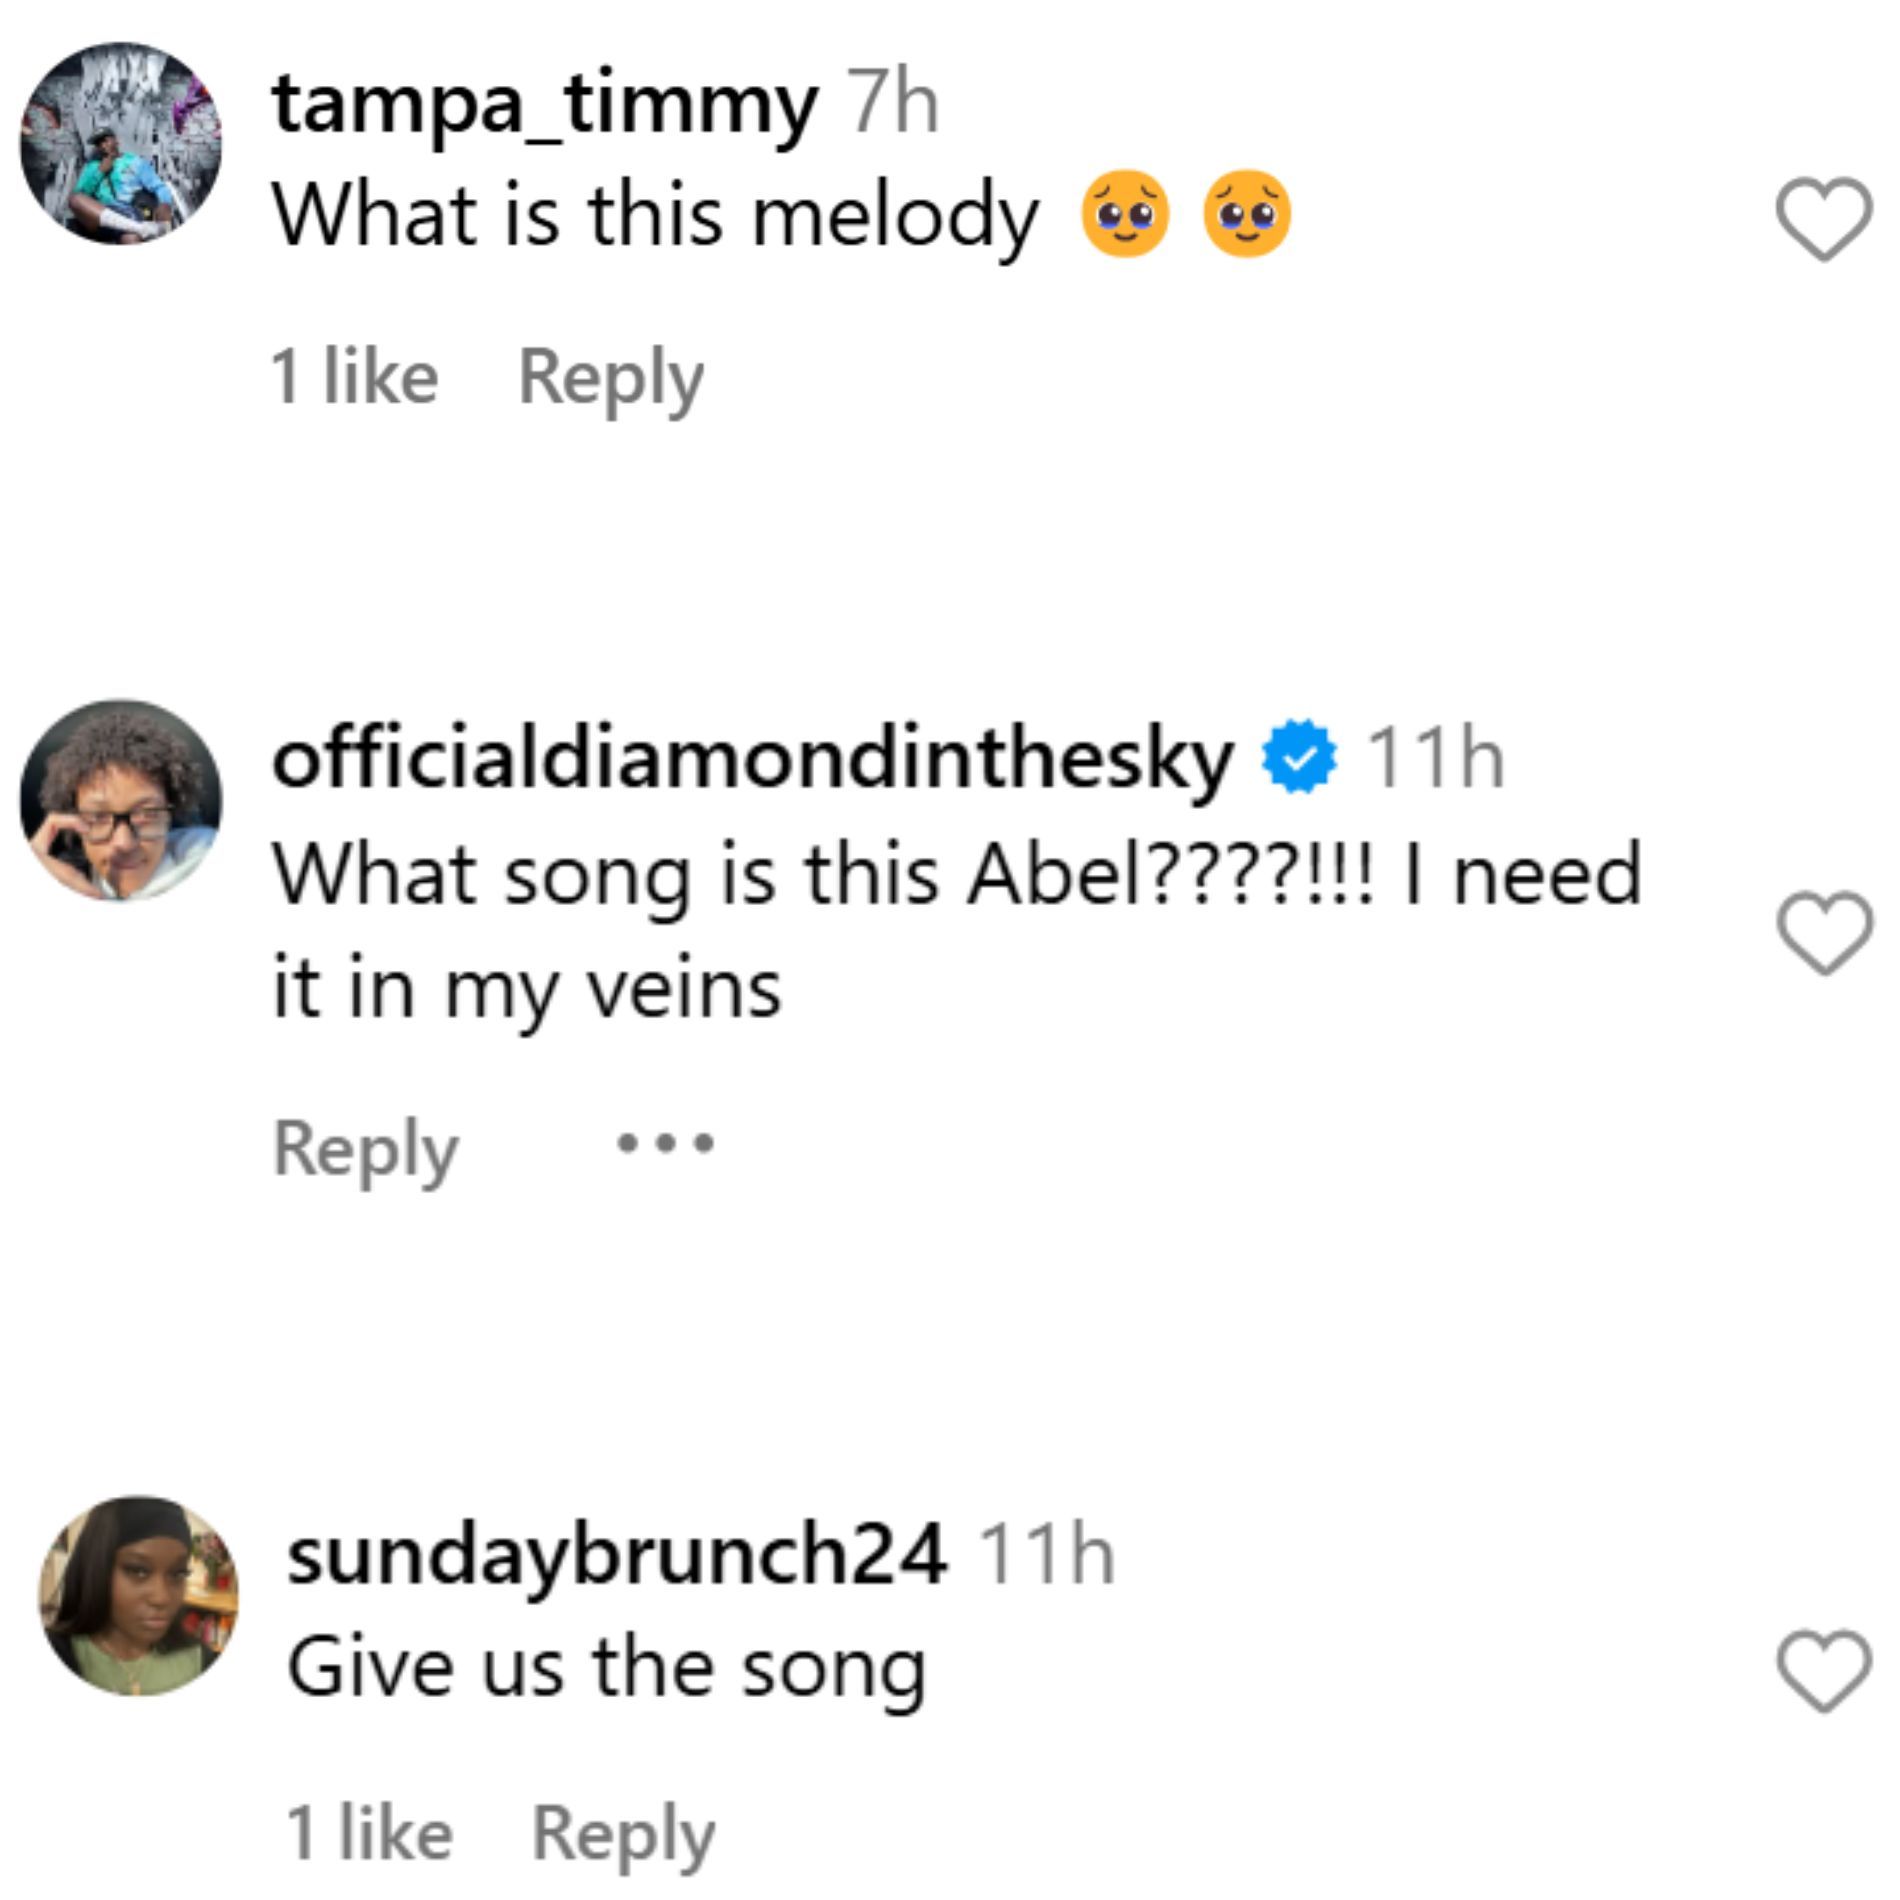
Task: Like tampa_timmy's comment with heart icon
Action: pos(1823,219)
